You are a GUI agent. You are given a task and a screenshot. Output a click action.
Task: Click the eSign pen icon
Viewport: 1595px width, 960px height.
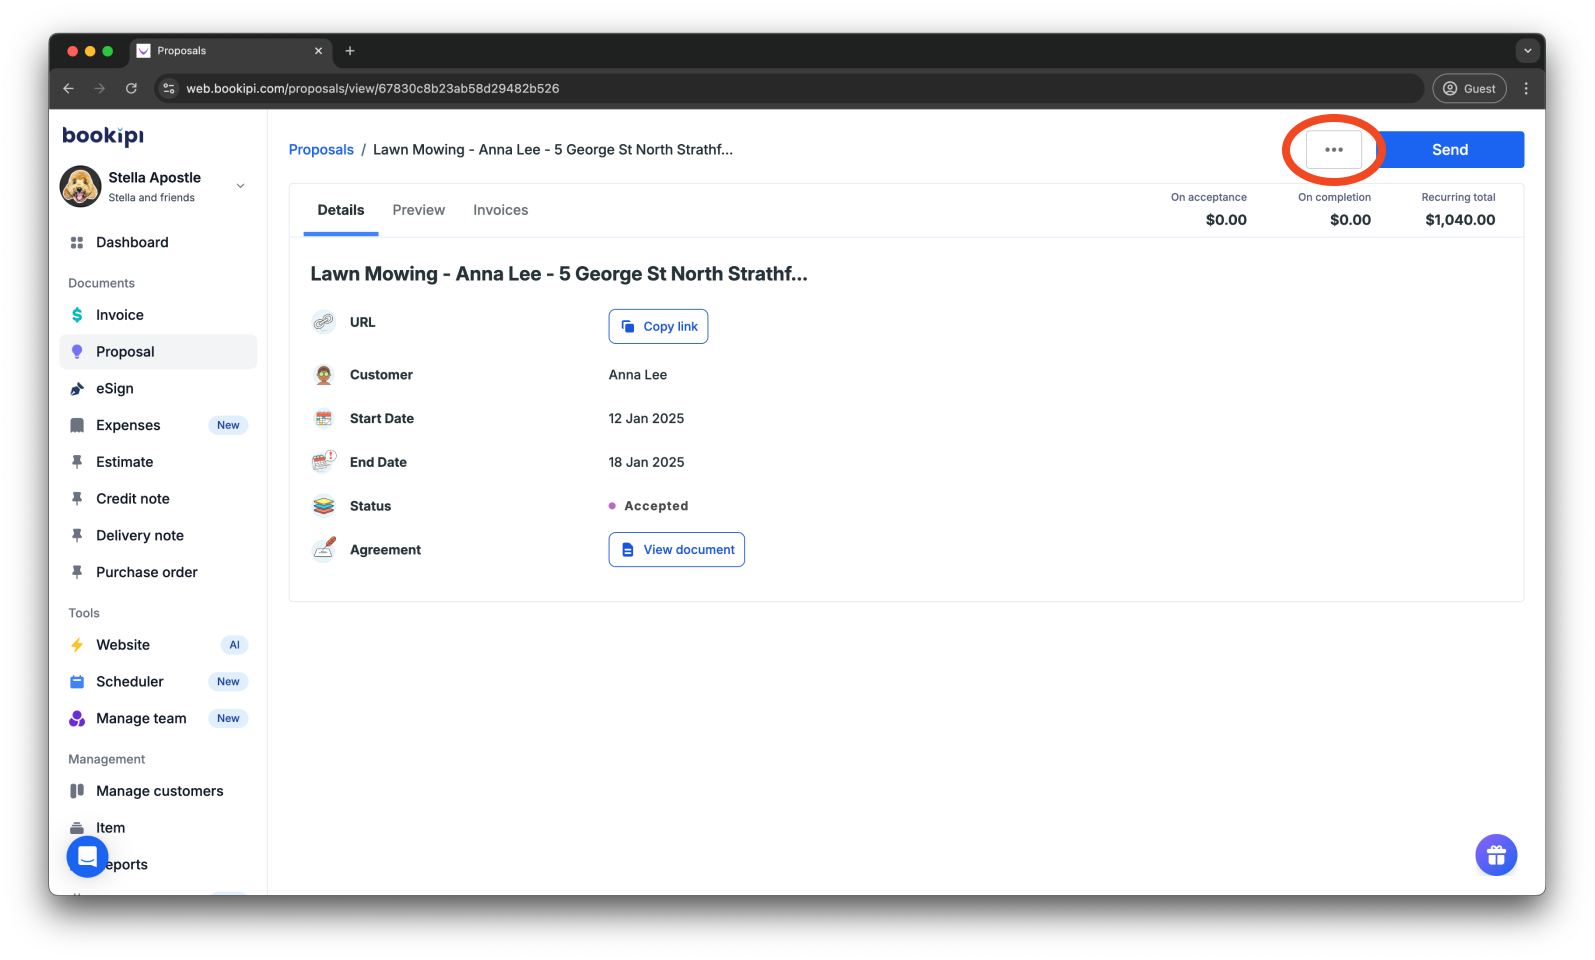click(77, 389)
